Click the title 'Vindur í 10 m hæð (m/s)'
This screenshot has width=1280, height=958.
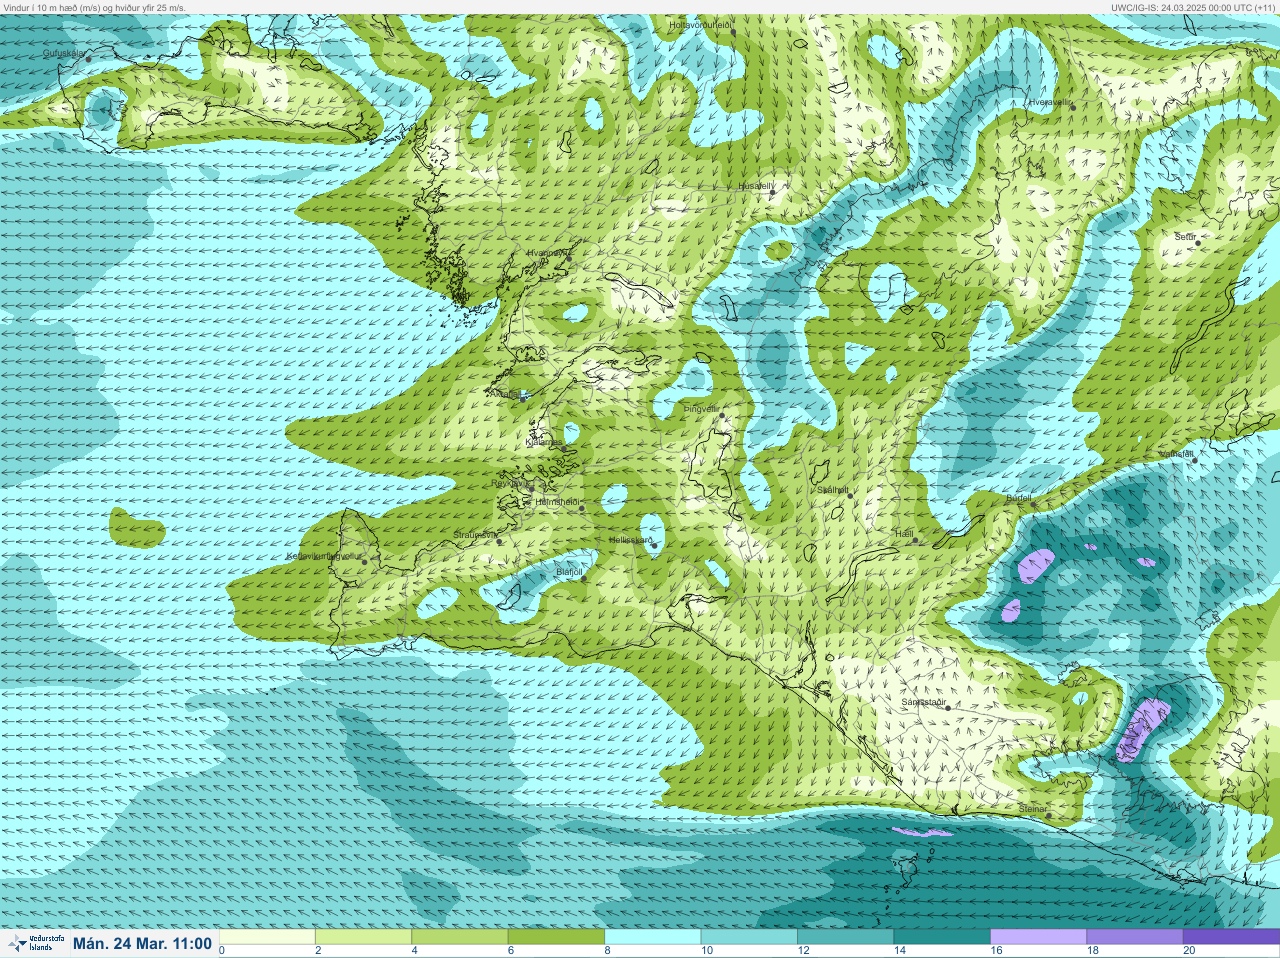(x=54, y=7)
